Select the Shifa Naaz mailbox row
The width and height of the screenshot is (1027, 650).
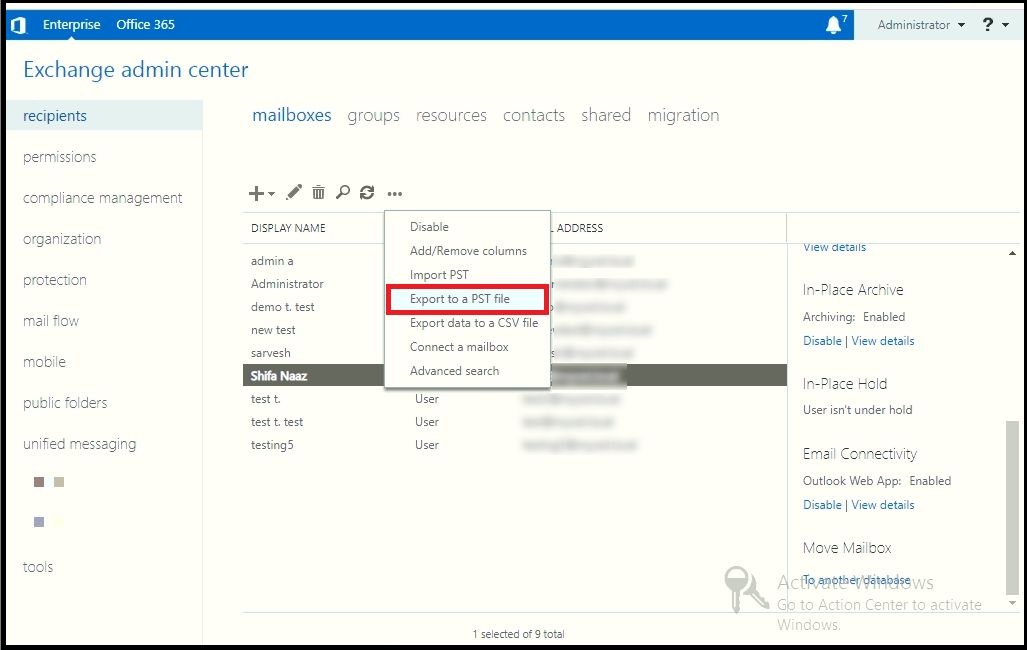click(514, 375)
